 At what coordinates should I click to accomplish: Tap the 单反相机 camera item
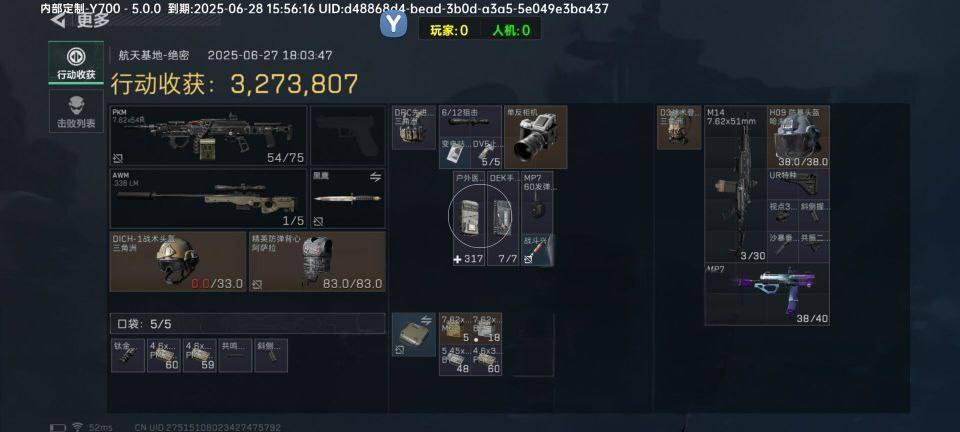535,136
